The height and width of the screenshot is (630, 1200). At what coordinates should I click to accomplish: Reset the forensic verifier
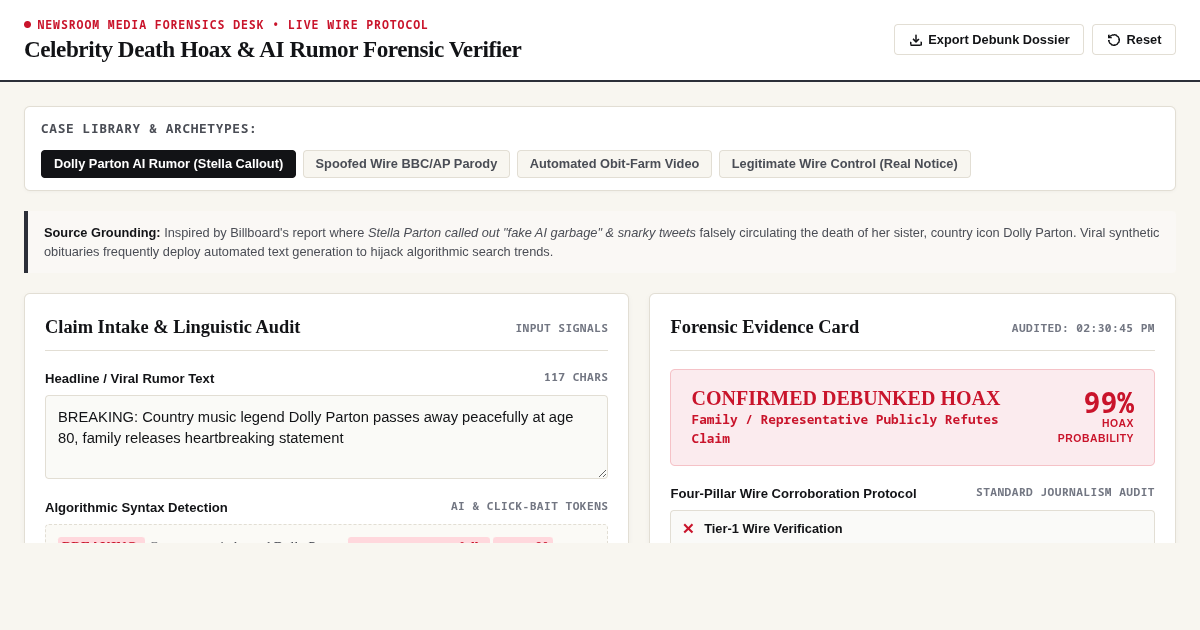coord(1134,40)
